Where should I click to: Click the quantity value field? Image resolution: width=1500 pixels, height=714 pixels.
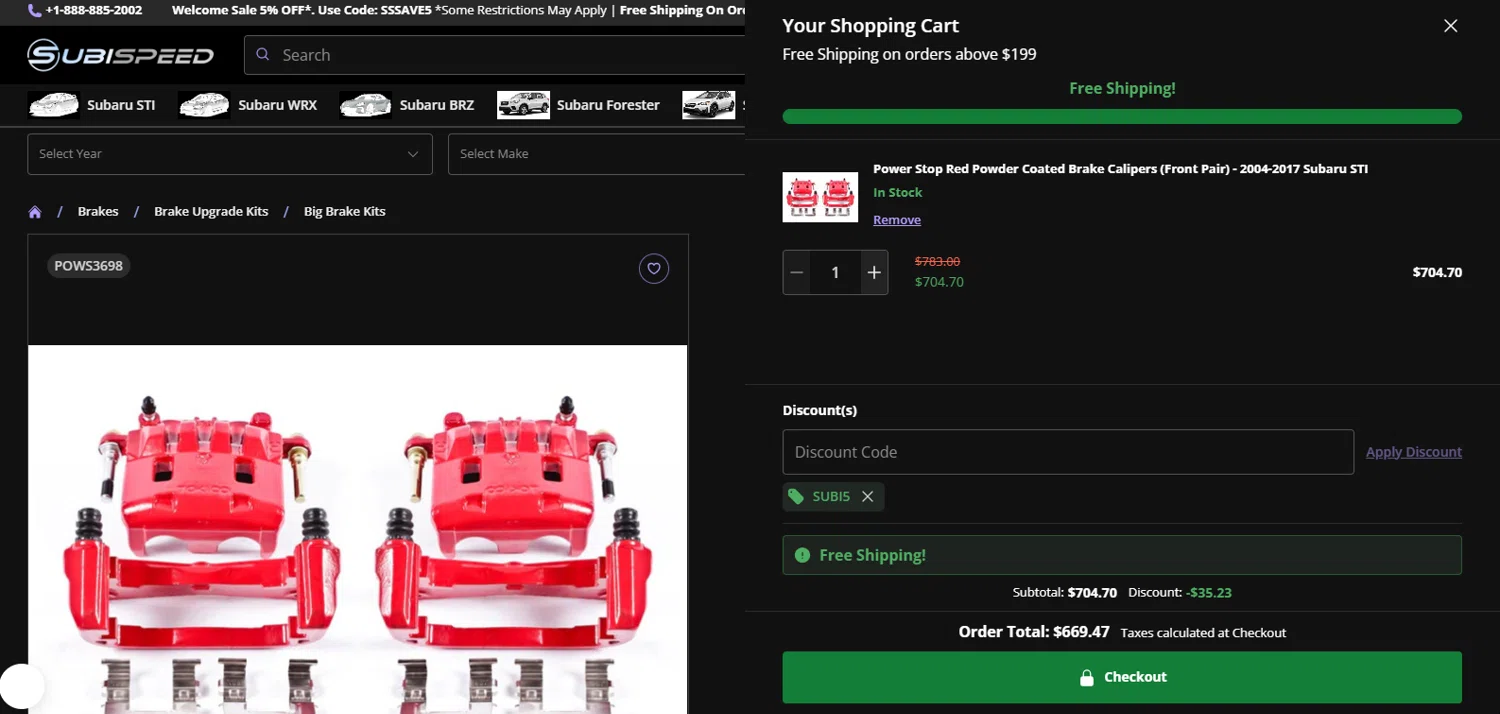click(x=835, y=272)
